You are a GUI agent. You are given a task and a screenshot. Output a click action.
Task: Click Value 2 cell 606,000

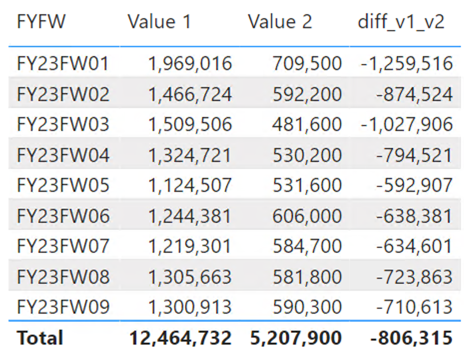pyautogui.click(x=307, y=216)
